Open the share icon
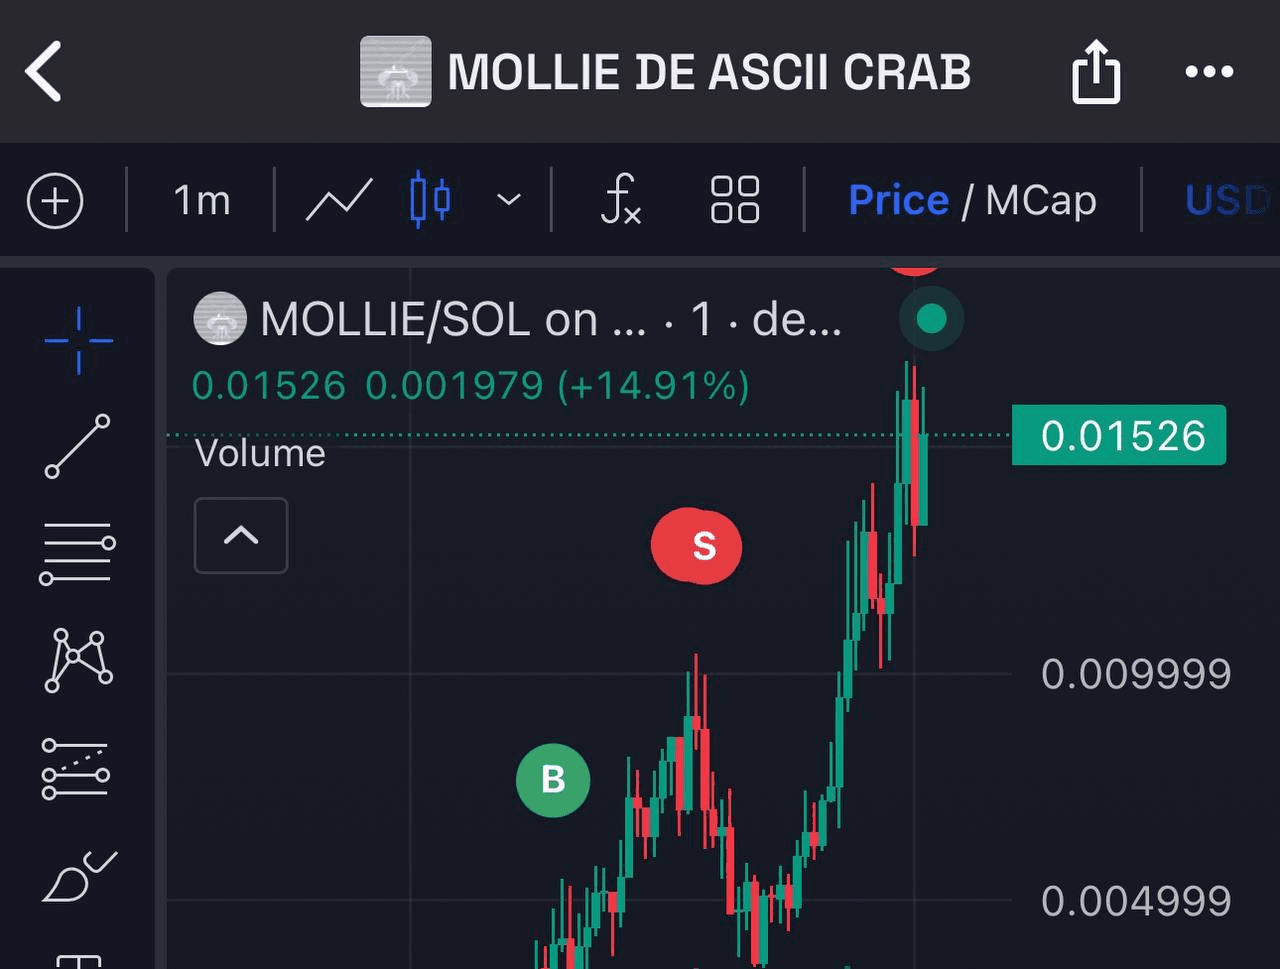Image resolution: width=1280 pixels, height=969 pixels. [x=1096, y=71]
